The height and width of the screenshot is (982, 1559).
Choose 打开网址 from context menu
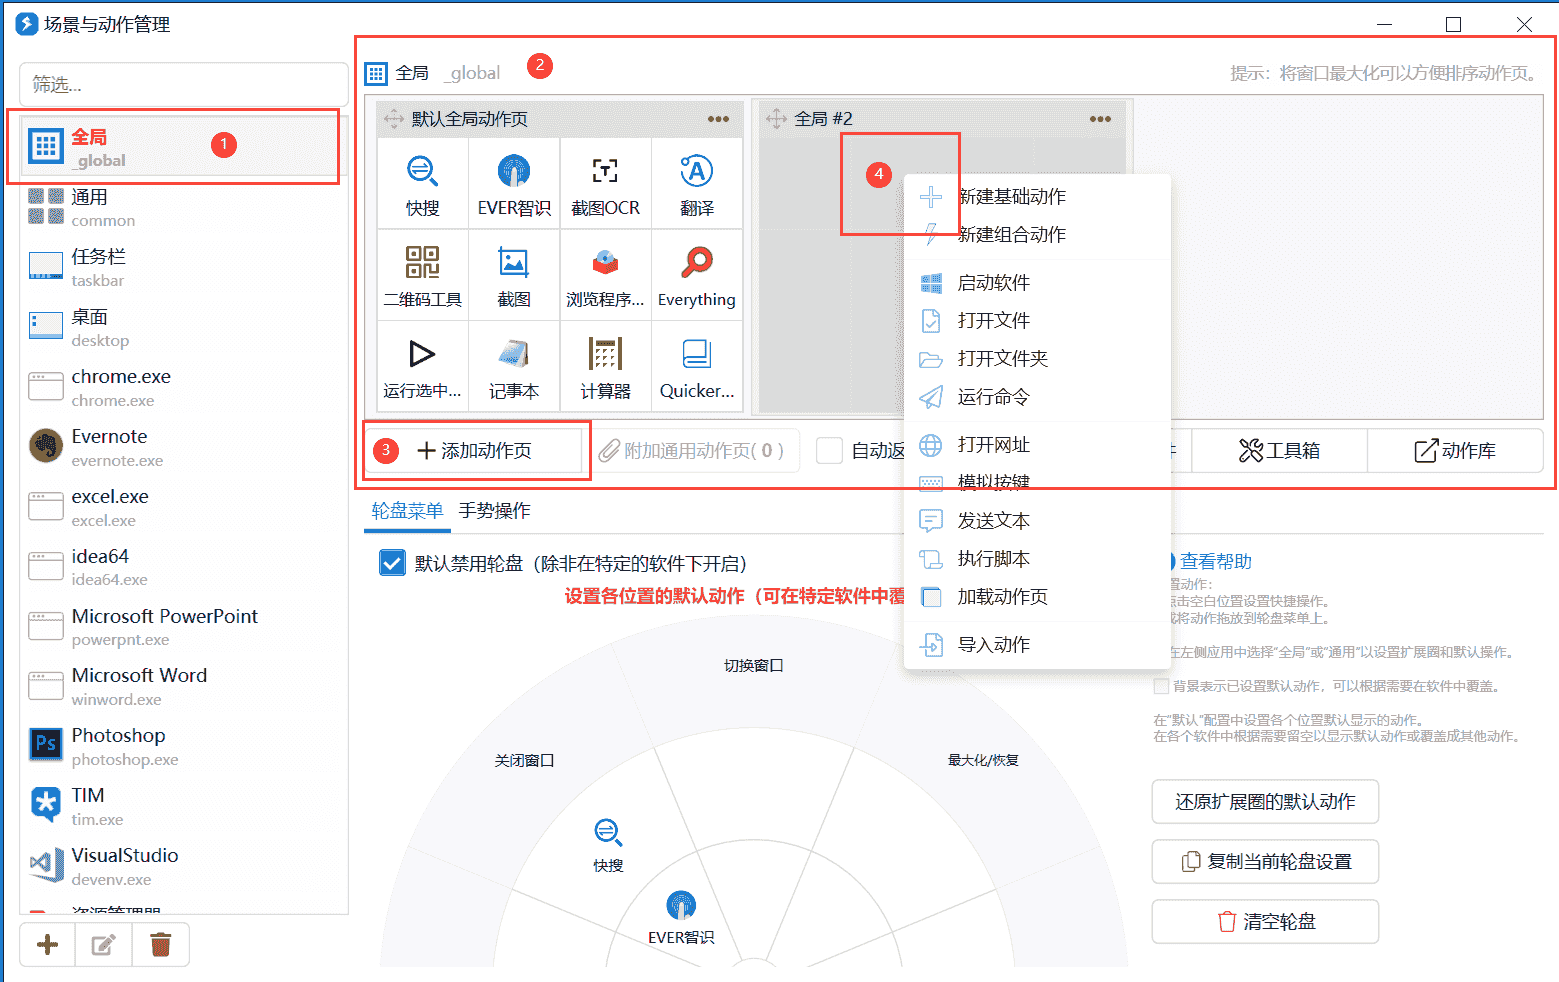point(1037,445)
